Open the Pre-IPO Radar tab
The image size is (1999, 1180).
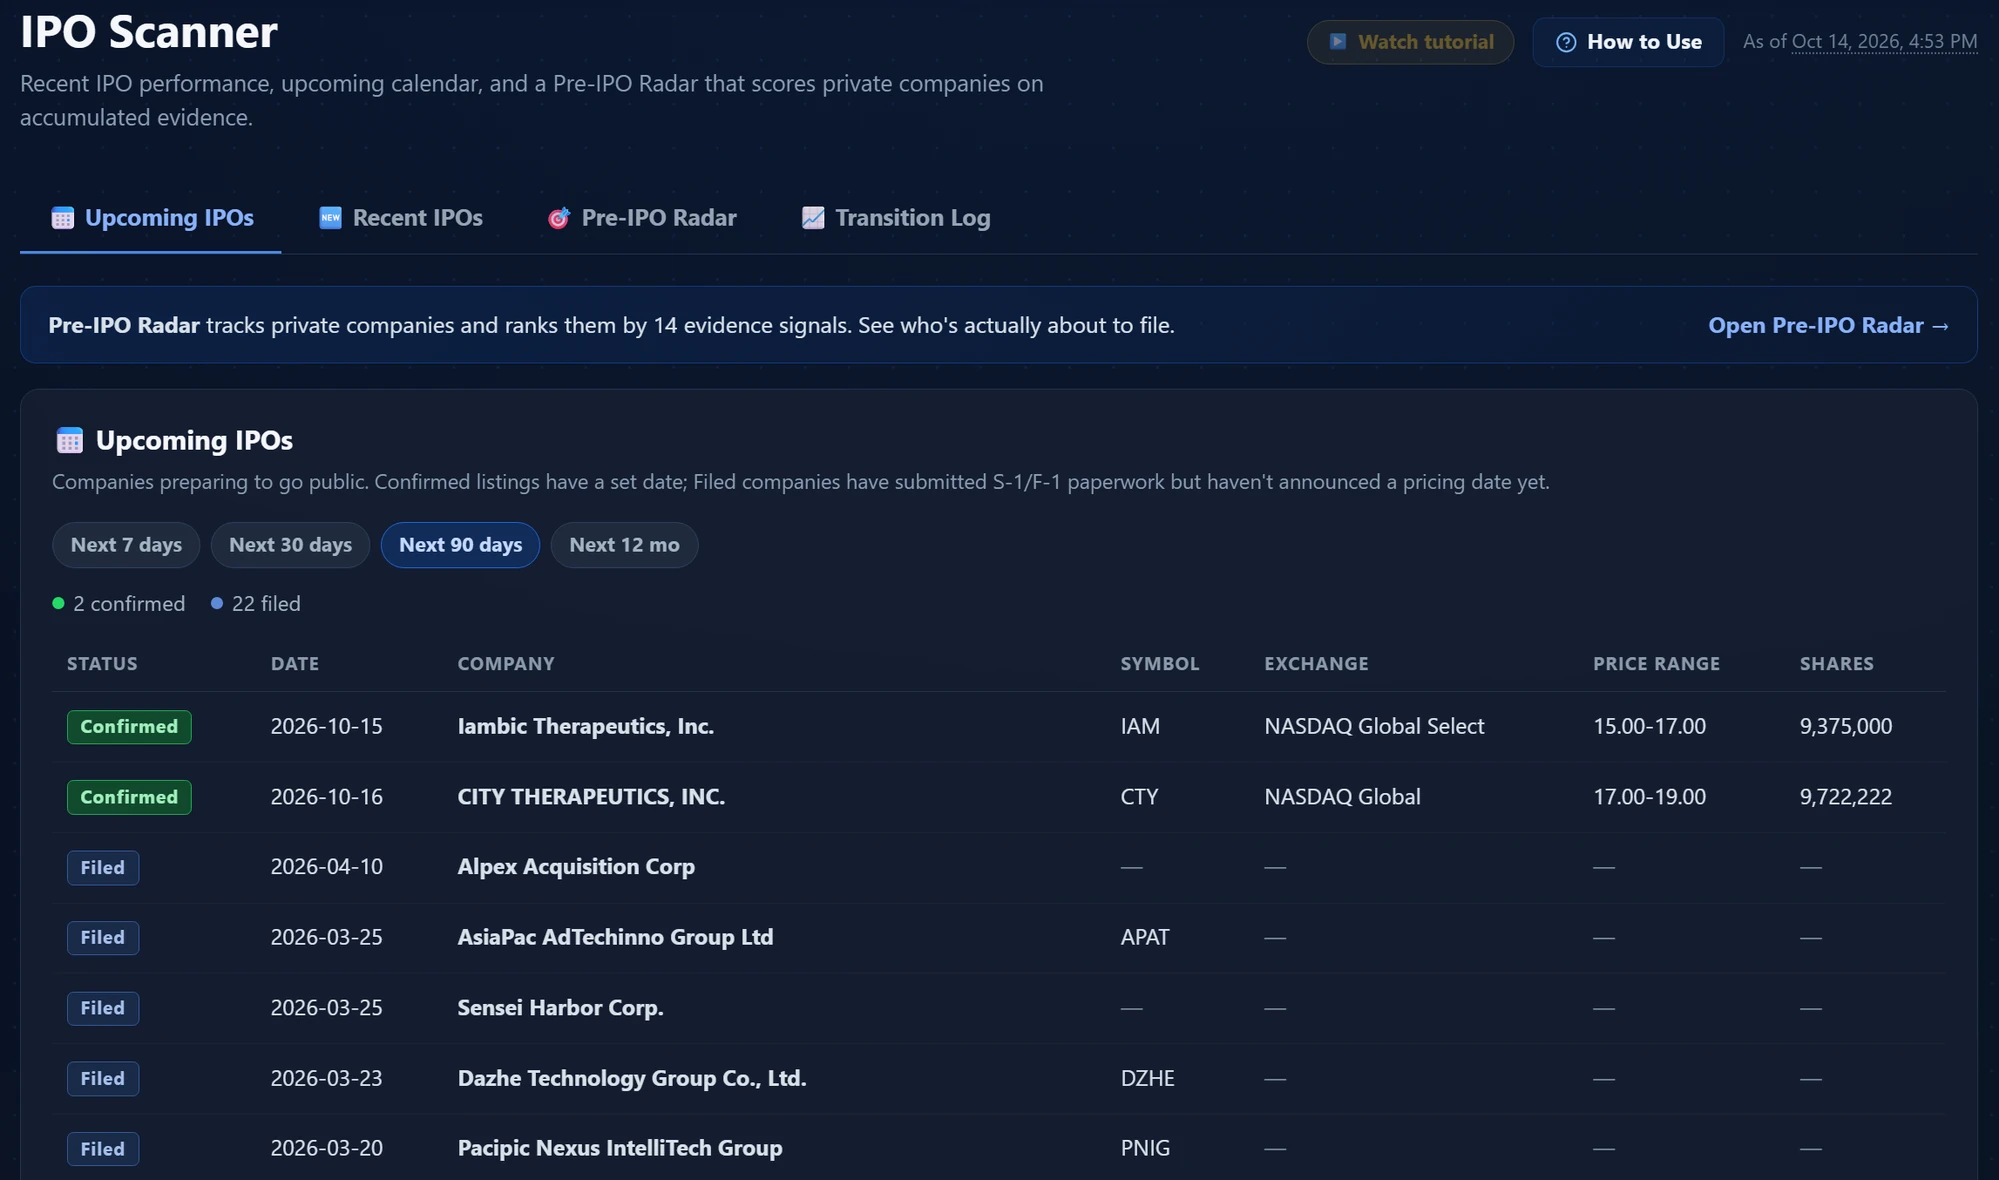[642, 218]
